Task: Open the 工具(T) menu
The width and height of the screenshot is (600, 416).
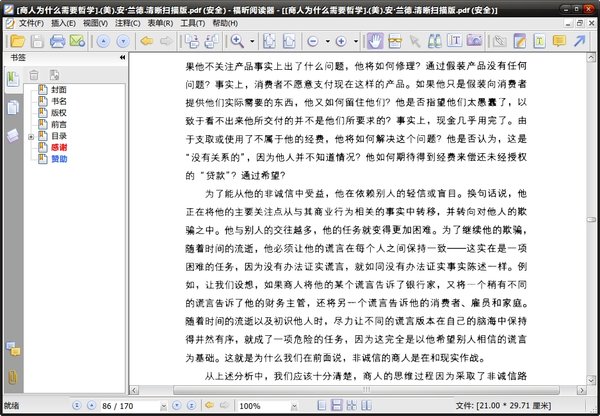Action: pyautogui.click(x=191, y=20)
